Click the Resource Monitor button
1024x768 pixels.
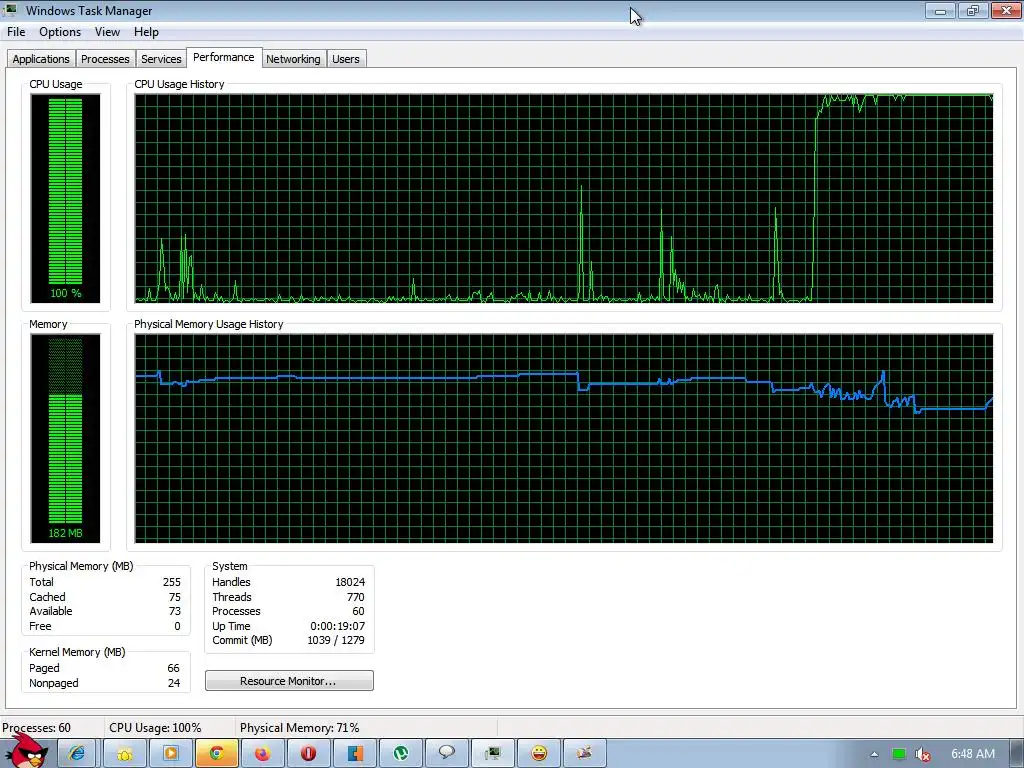[x=289, y=680]
